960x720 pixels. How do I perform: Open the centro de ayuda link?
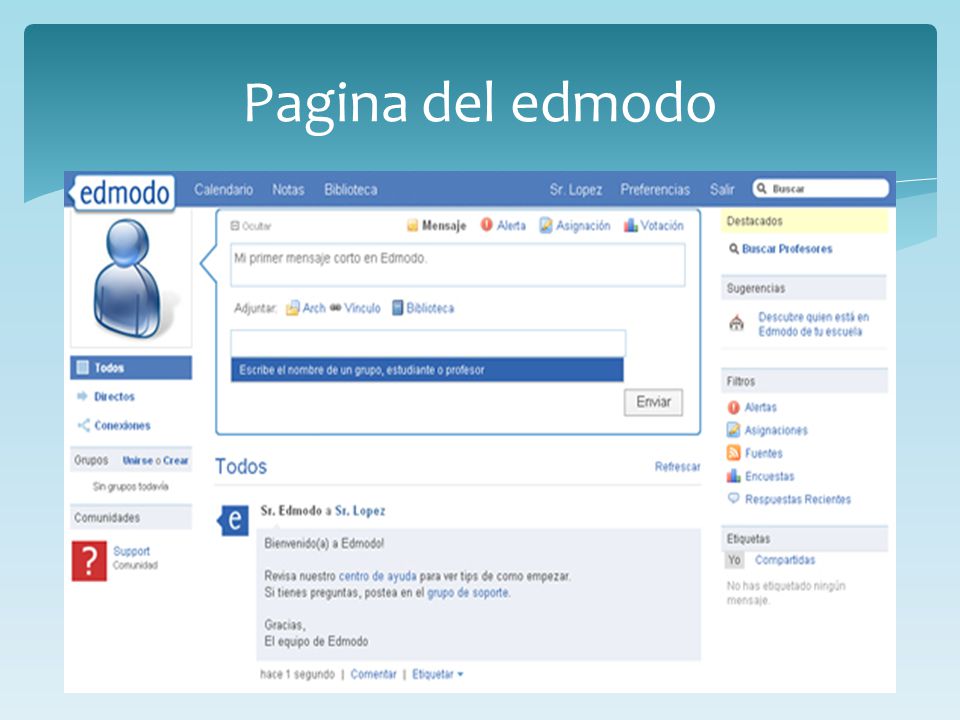378,576
